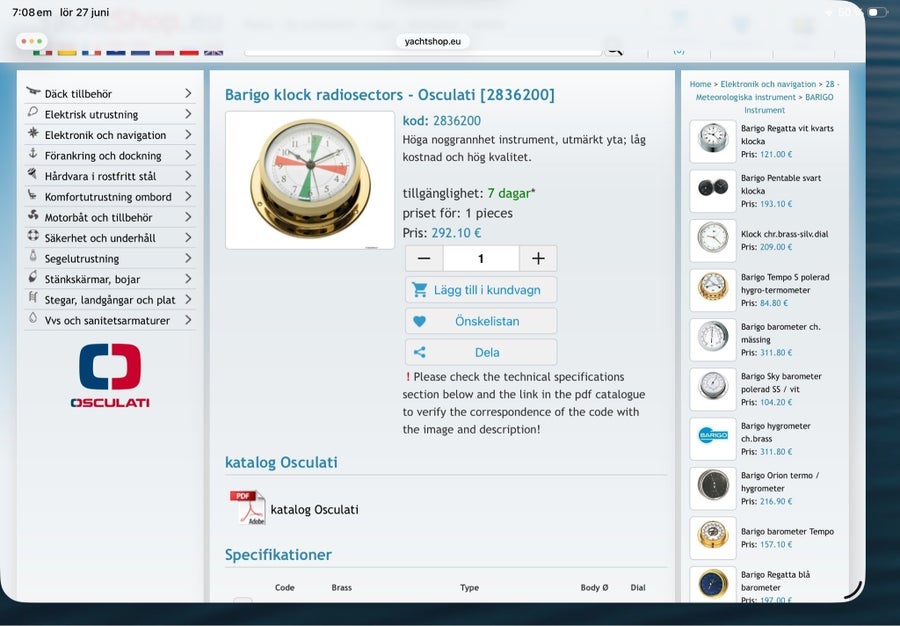The width and height of the screenshot is (900, 626).
Task: Click the Osculati brand logo
Action: tap(110, 375)
